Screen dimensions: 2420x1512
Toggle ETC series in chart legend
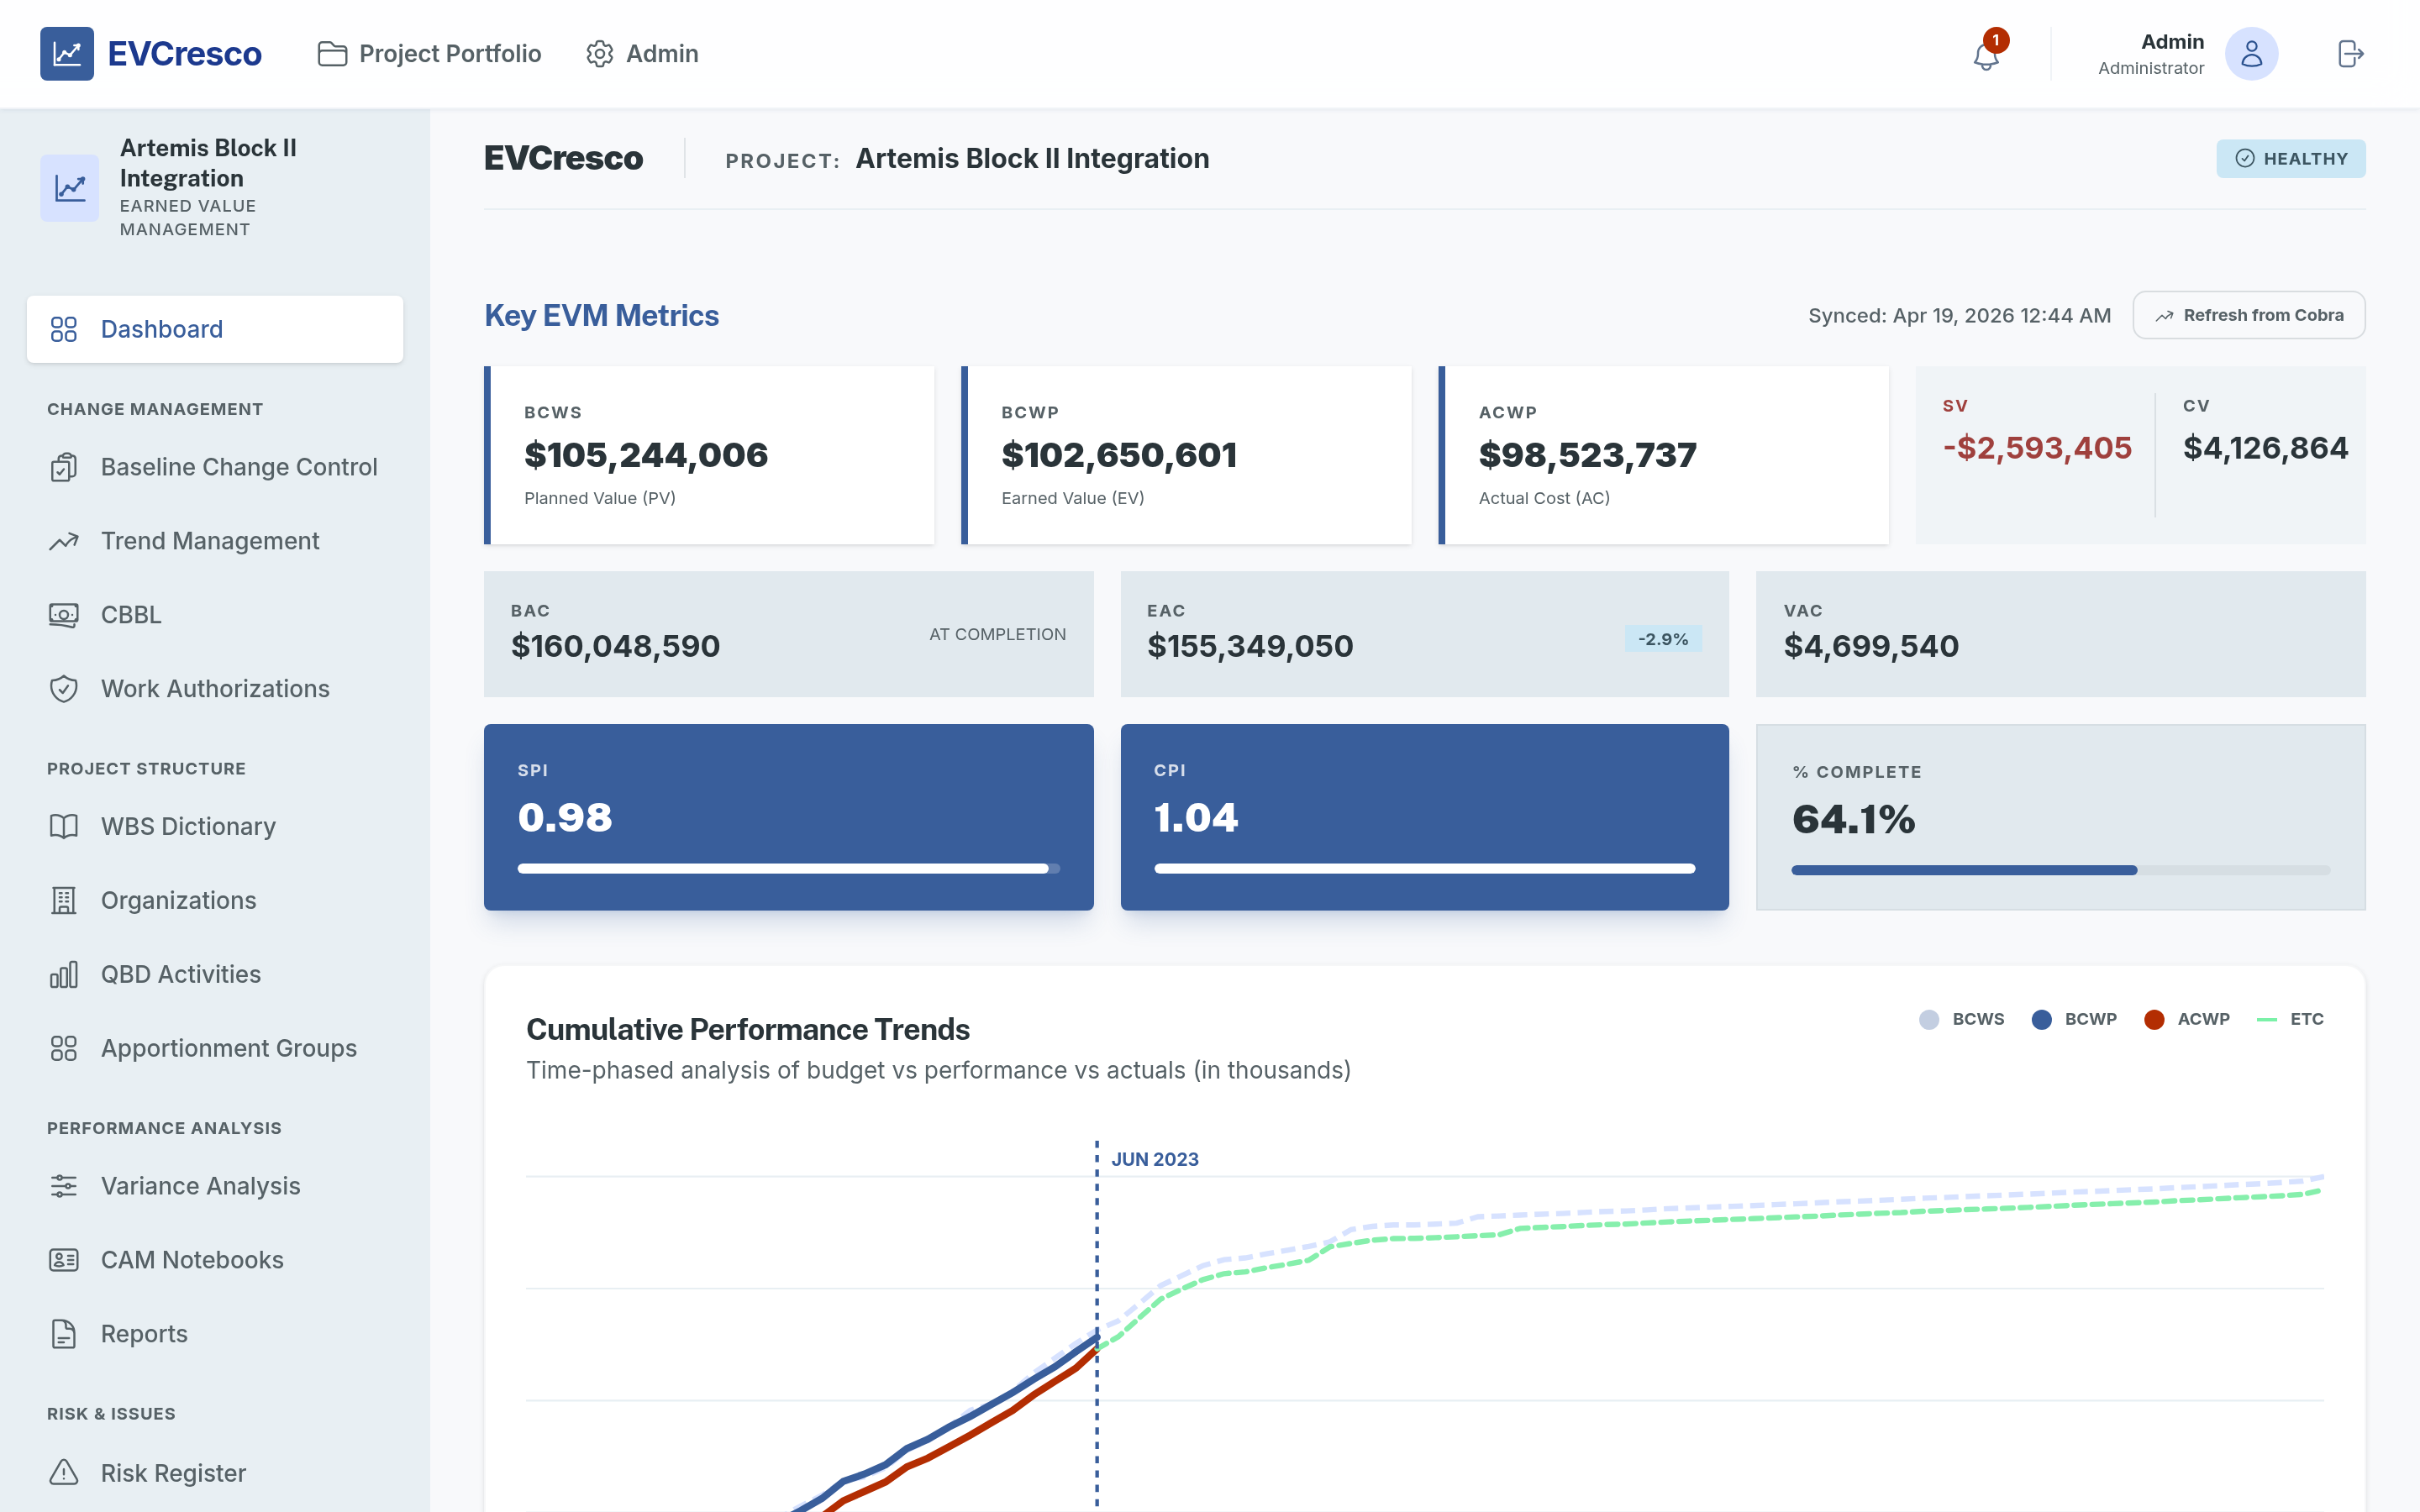pos(2290,1019)
